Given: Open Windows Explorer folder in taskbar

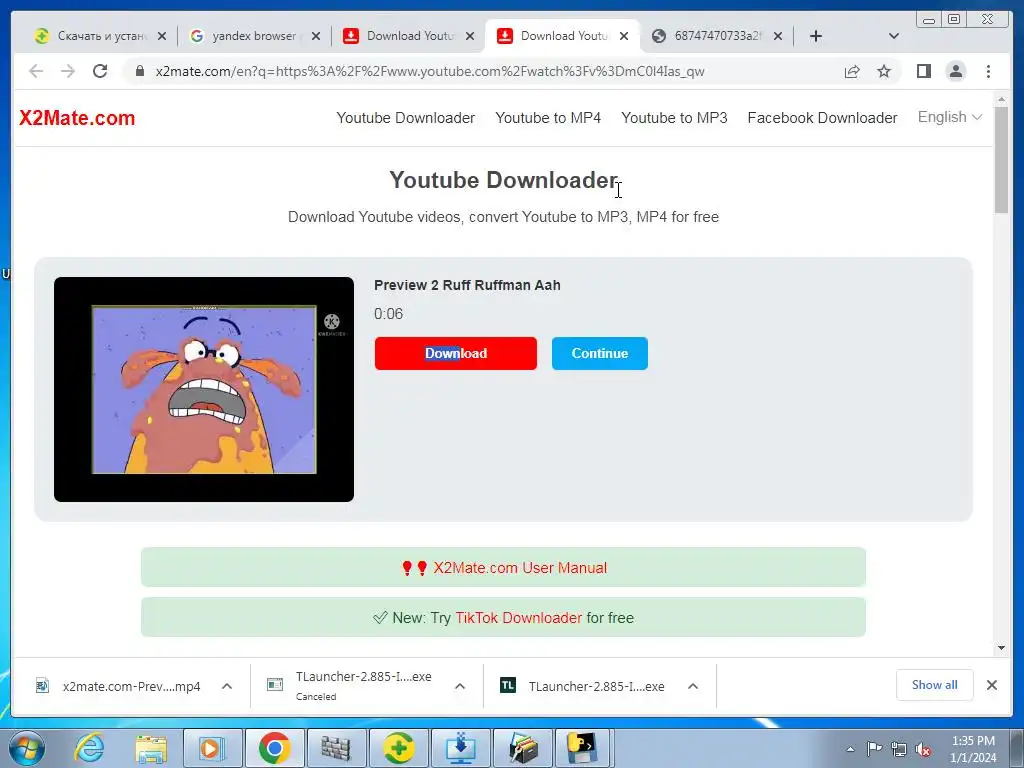Looking at the screenshot, I should pyautogui.click(x=151, y=748).
